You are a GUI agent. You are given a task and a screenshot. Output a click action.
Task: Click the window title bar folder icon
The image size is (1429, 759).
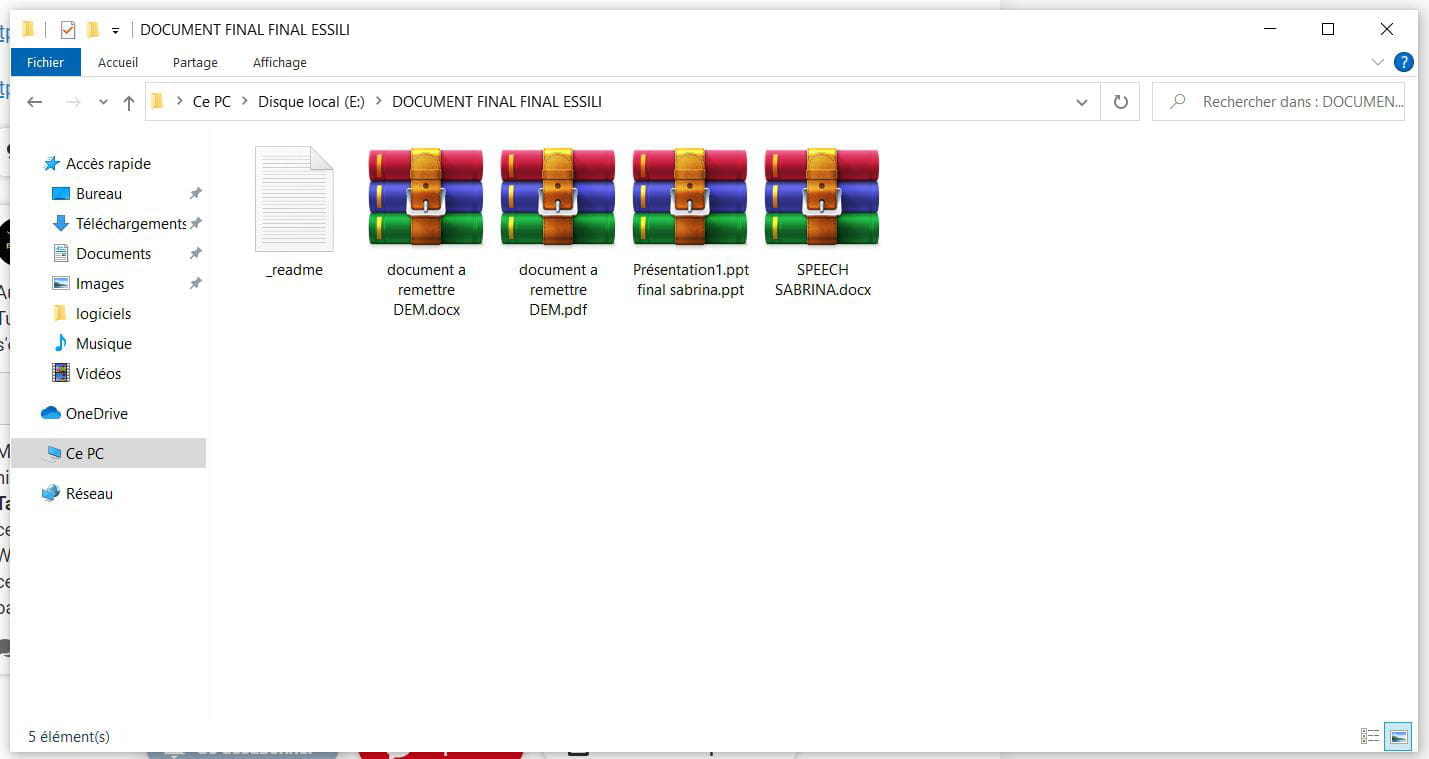(28, 30)
